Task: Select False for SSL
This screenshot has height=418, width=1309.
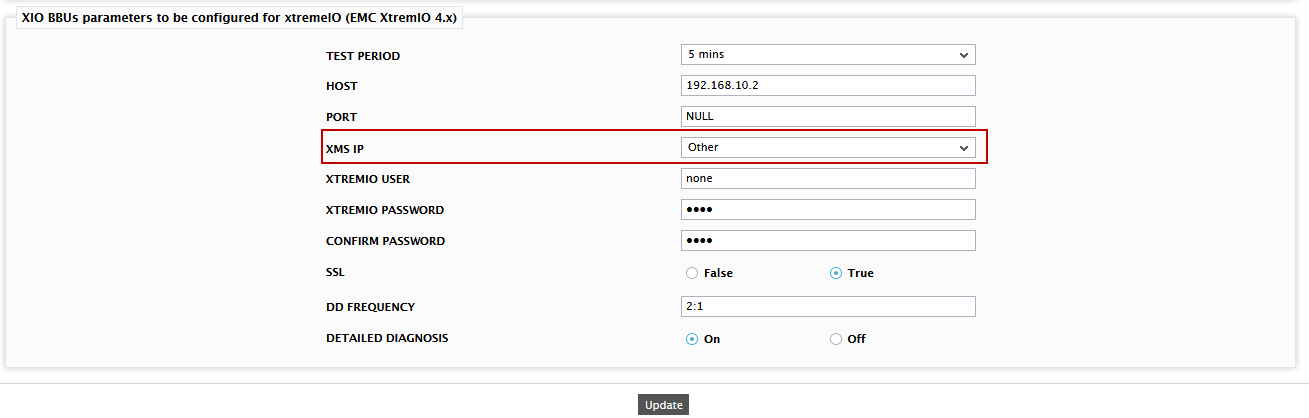Action: [x=692, y=273]
